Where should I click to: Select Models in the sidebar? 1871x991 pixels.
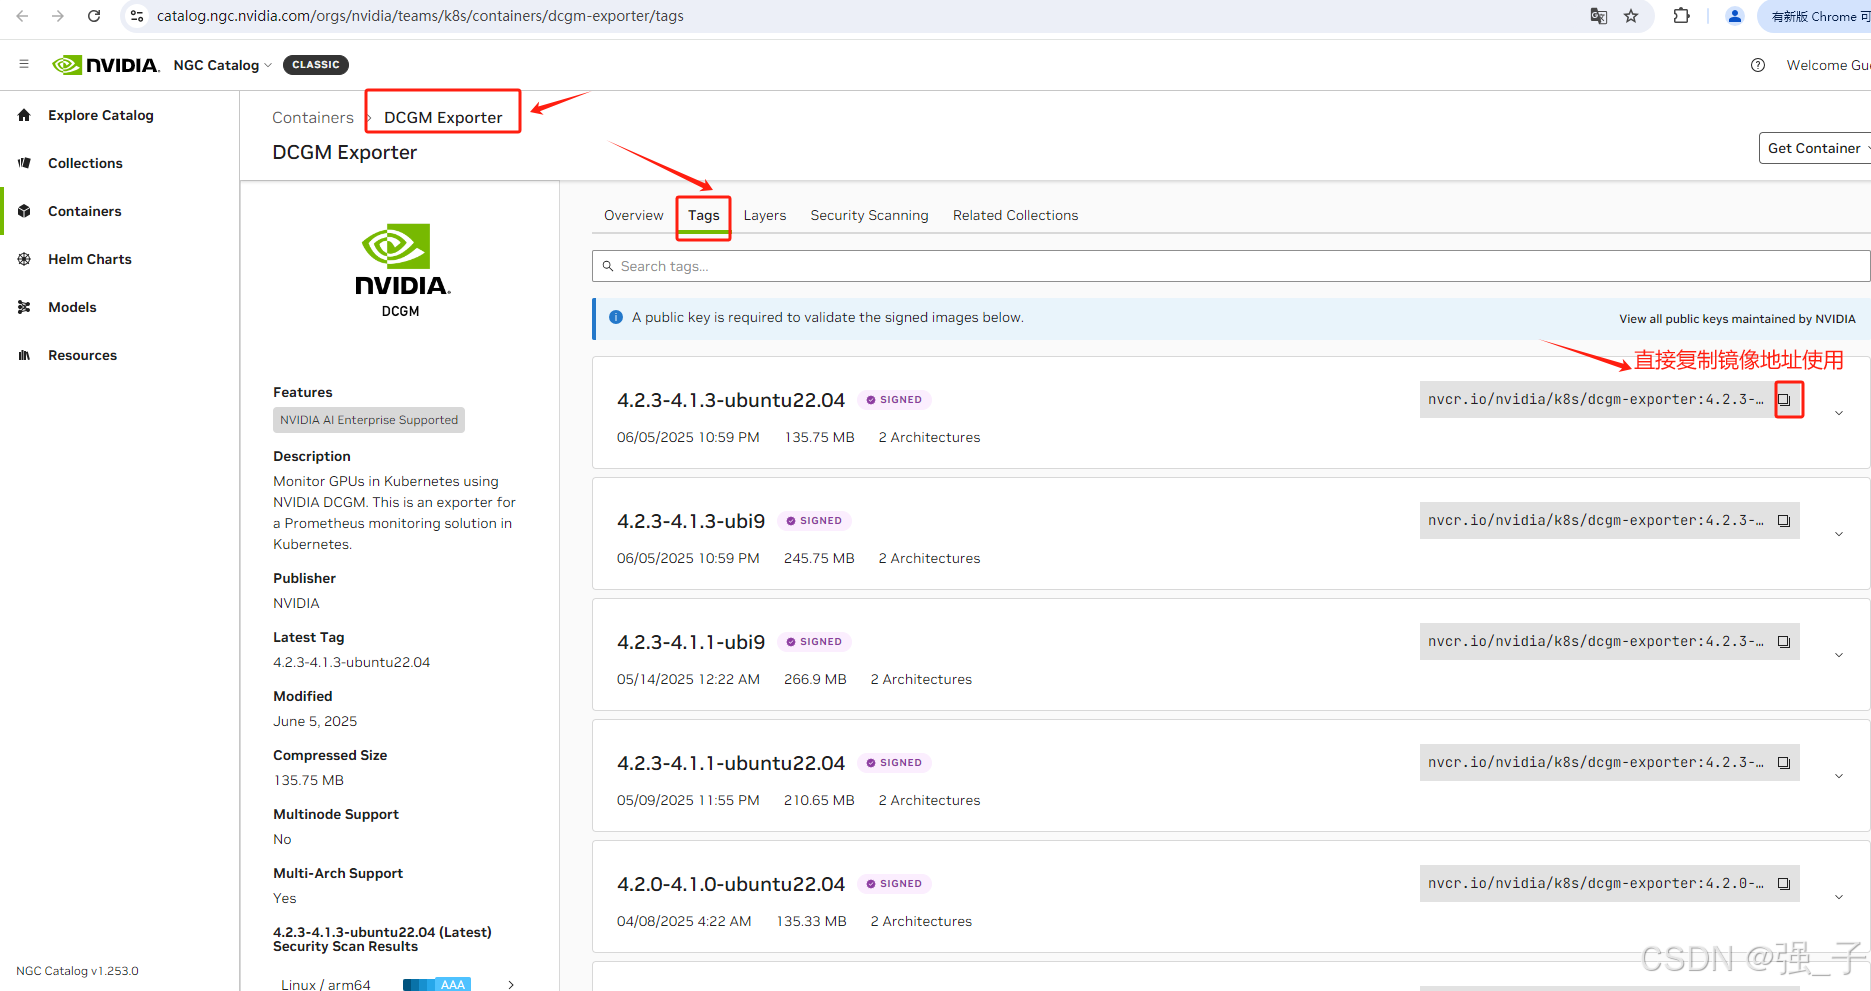(x=72, y=307)
